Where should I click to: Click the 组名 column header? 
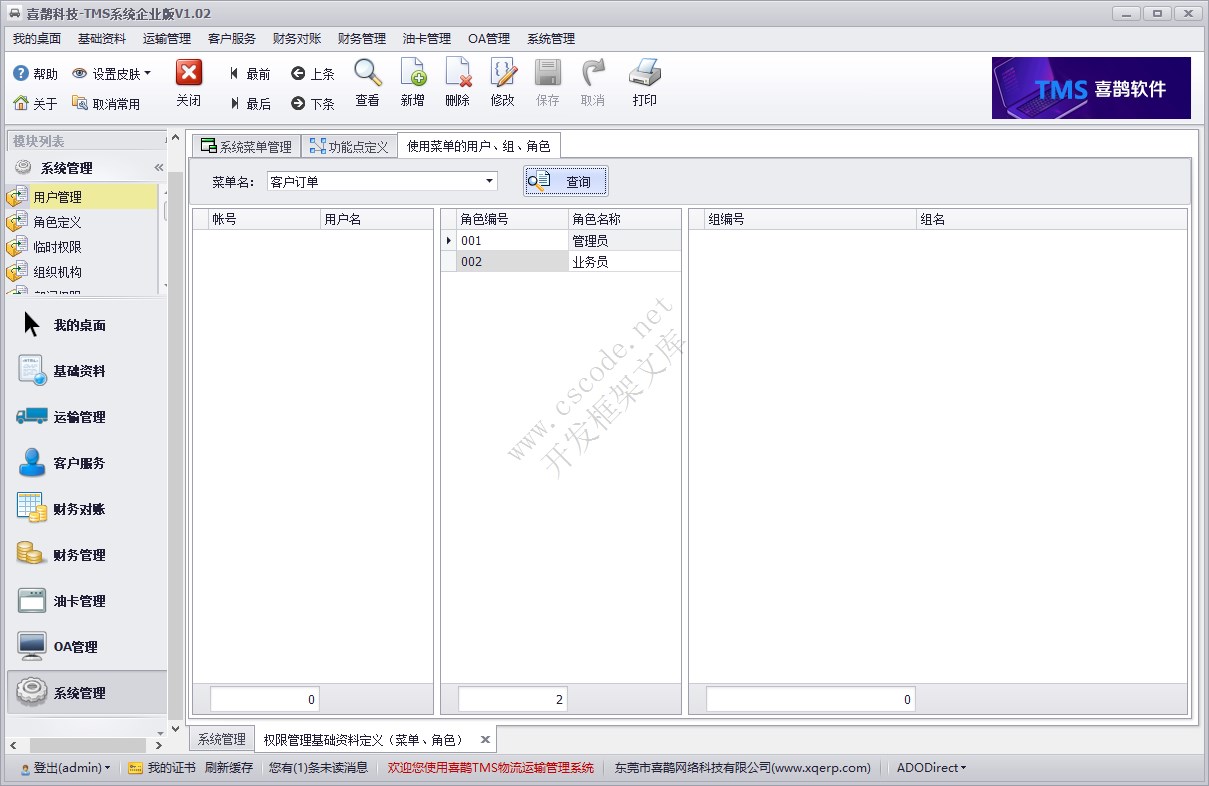[1052, 219]
